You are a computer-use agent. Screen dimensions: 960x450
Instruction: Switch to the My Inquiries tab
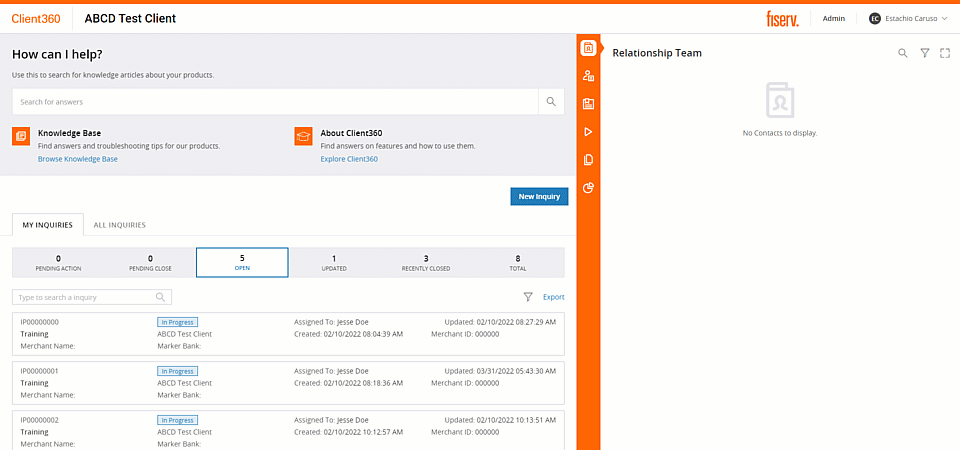click(x=48, y=225)
